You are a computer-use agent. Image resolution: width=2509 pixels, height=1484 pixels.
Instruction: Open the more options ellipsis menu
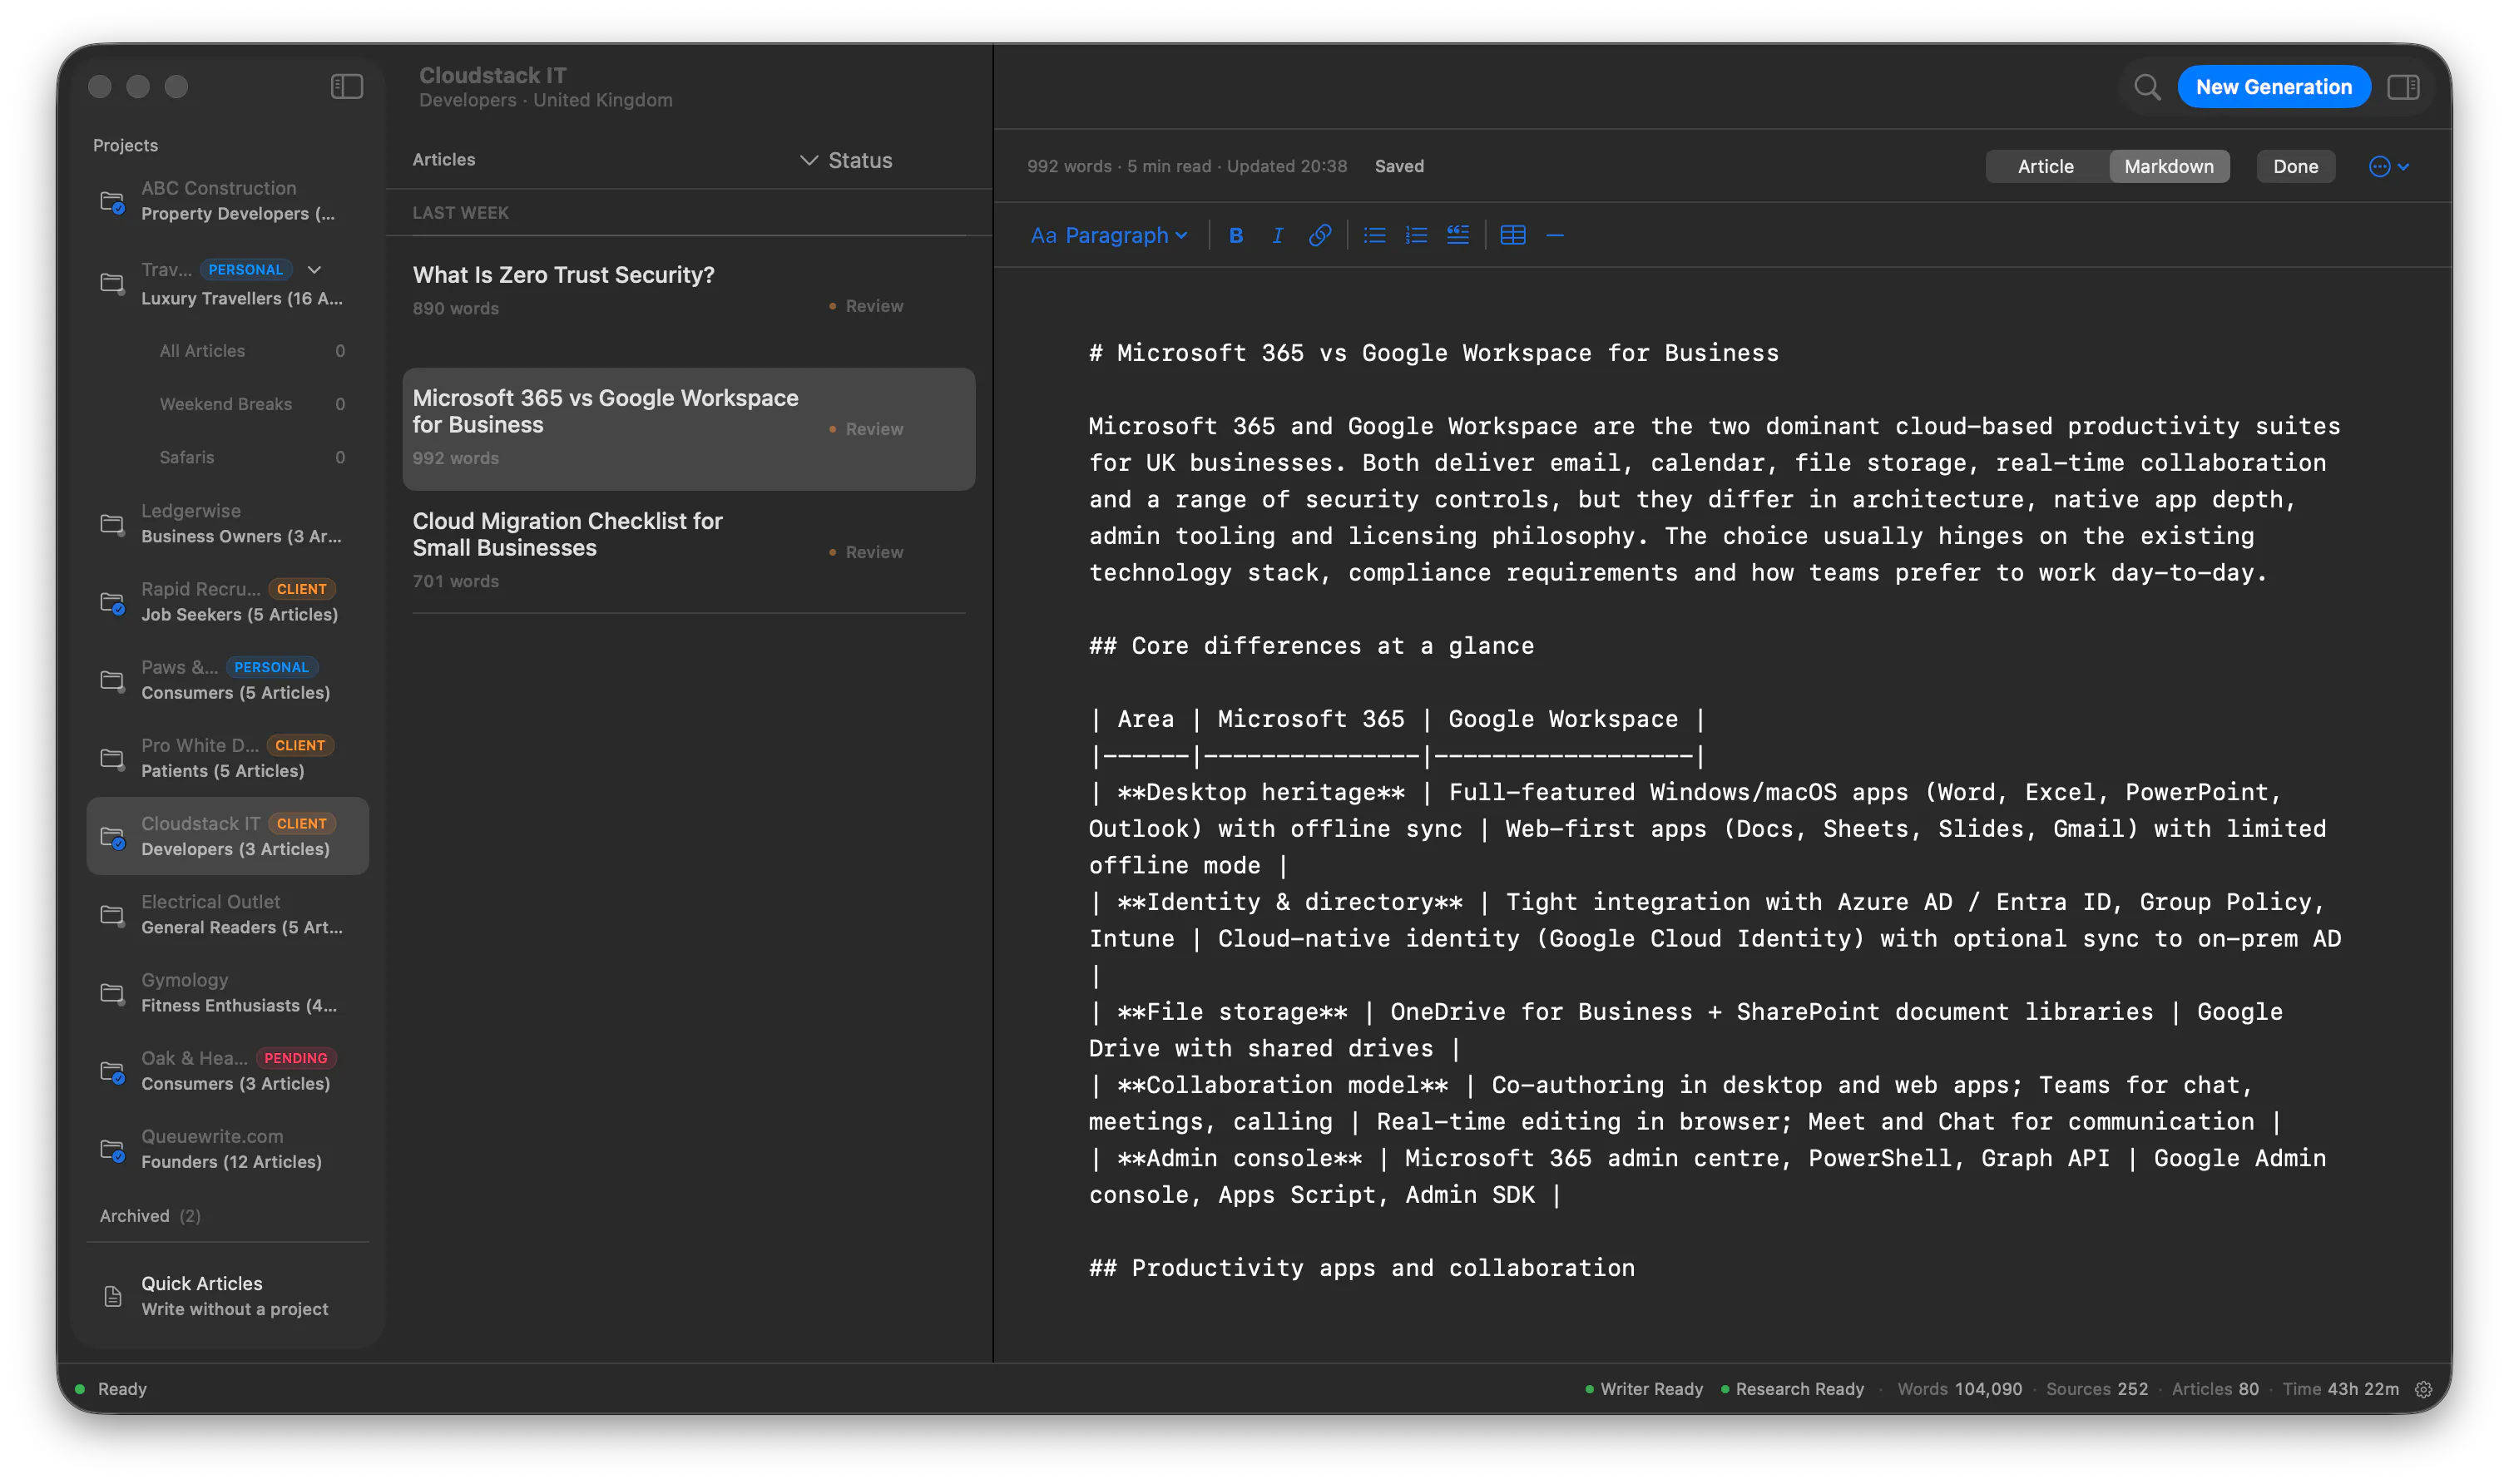pyautogui.click(x=2388, y=167)
